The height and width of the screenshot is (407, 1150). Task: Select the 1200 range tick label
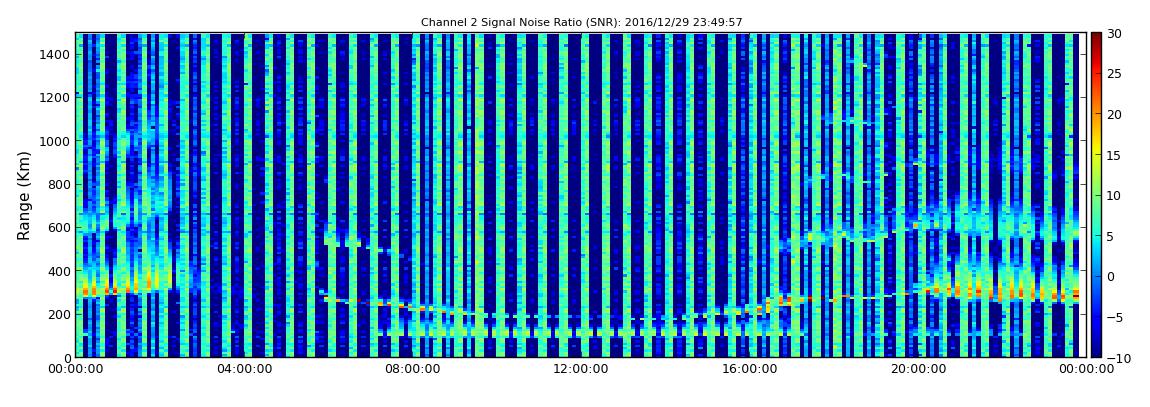[x=56, y=98]
